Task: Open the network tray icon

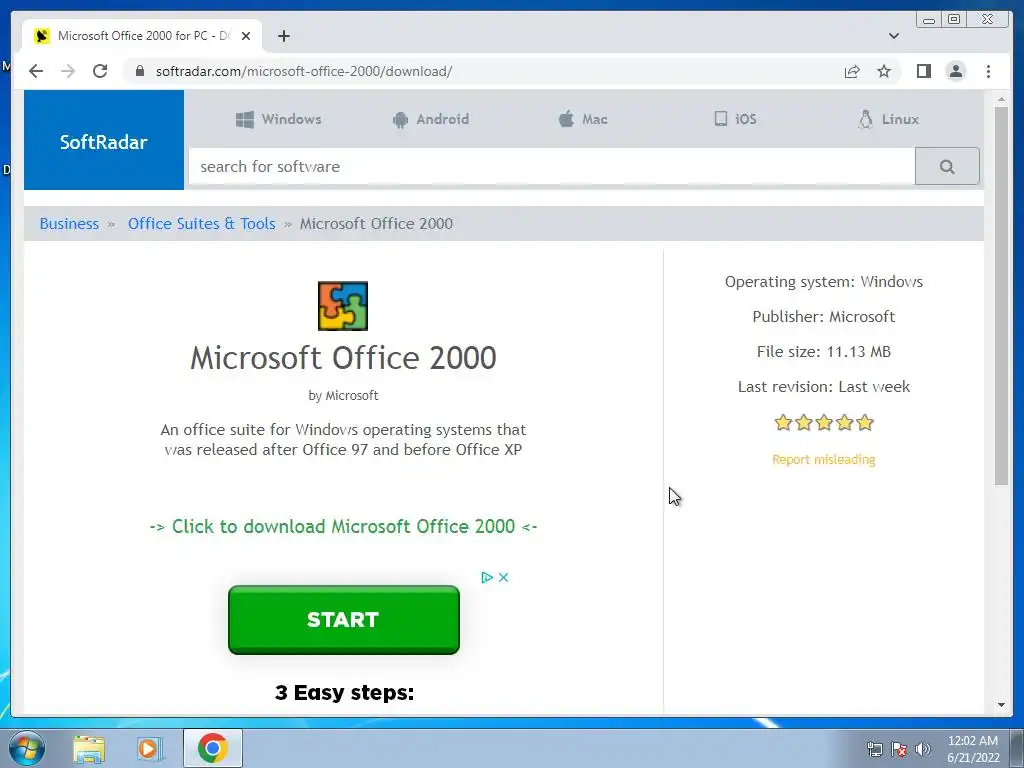Action: 874,749
